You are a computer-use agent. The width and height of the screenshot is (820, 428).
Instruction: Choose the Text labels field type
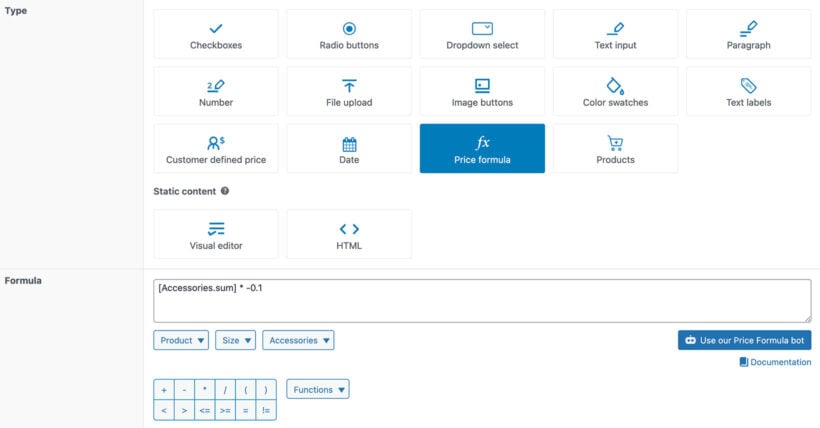[748, 91]
